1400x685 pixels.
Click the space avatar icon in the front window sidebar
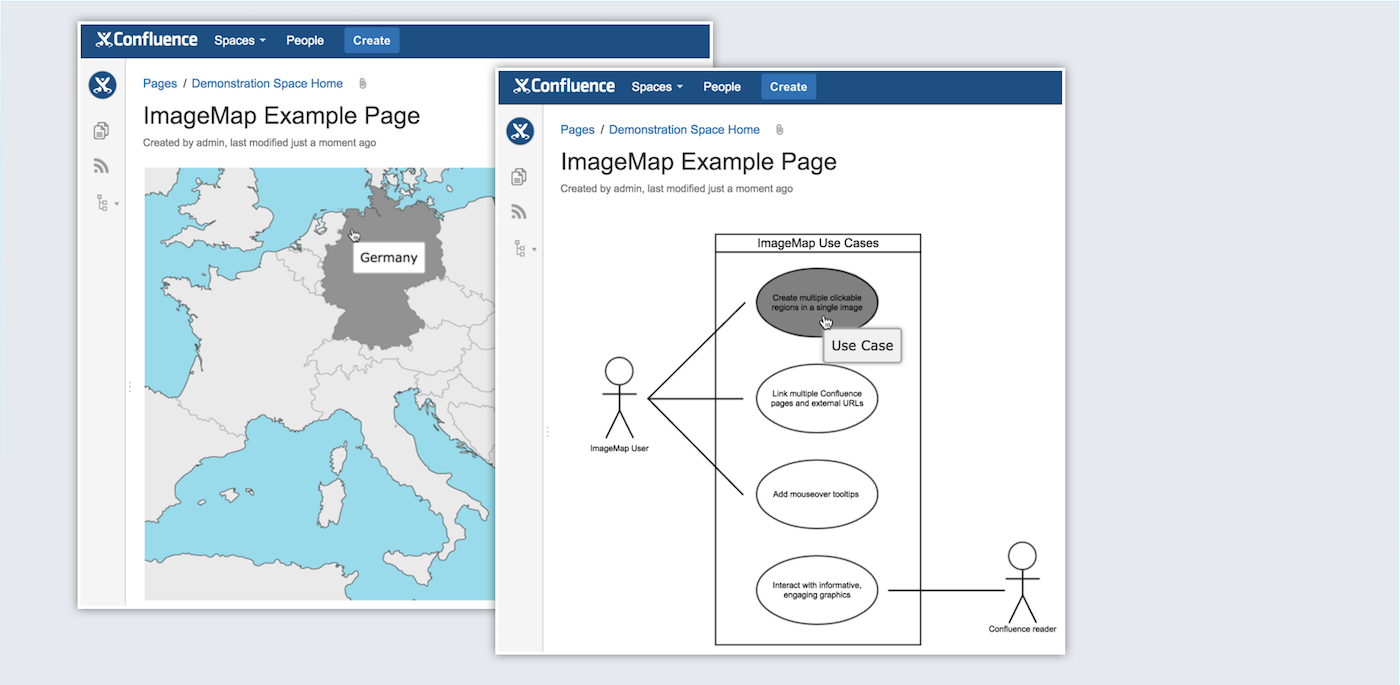tap(519, 131)
